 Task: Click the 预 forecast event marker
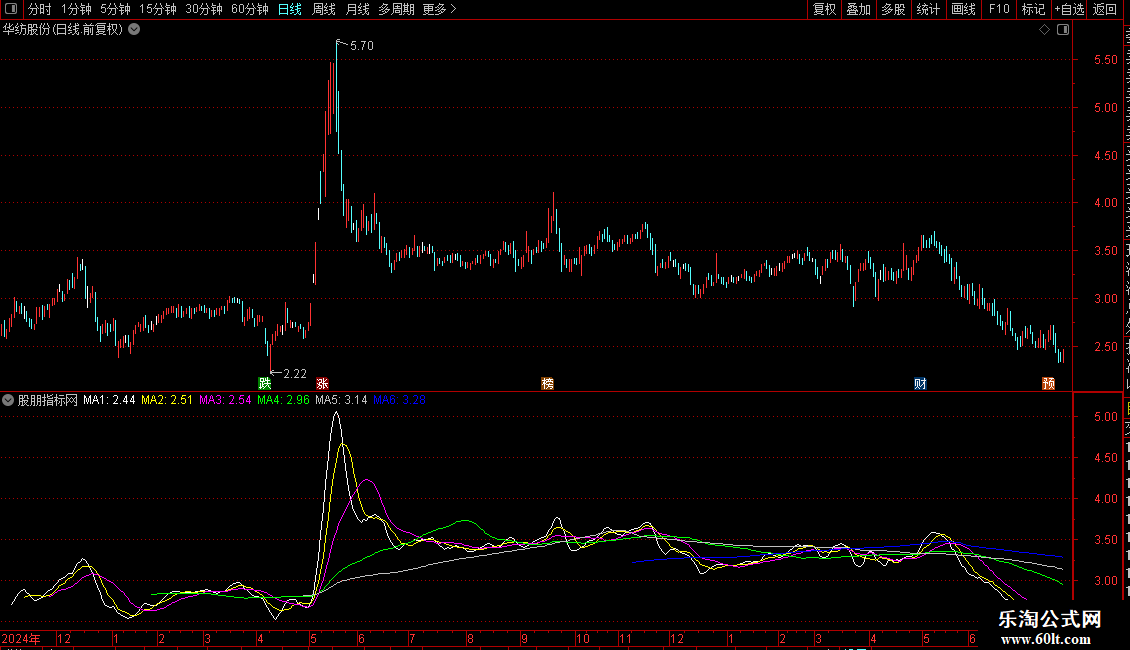pyautogui.click(x=1049, y=383)
